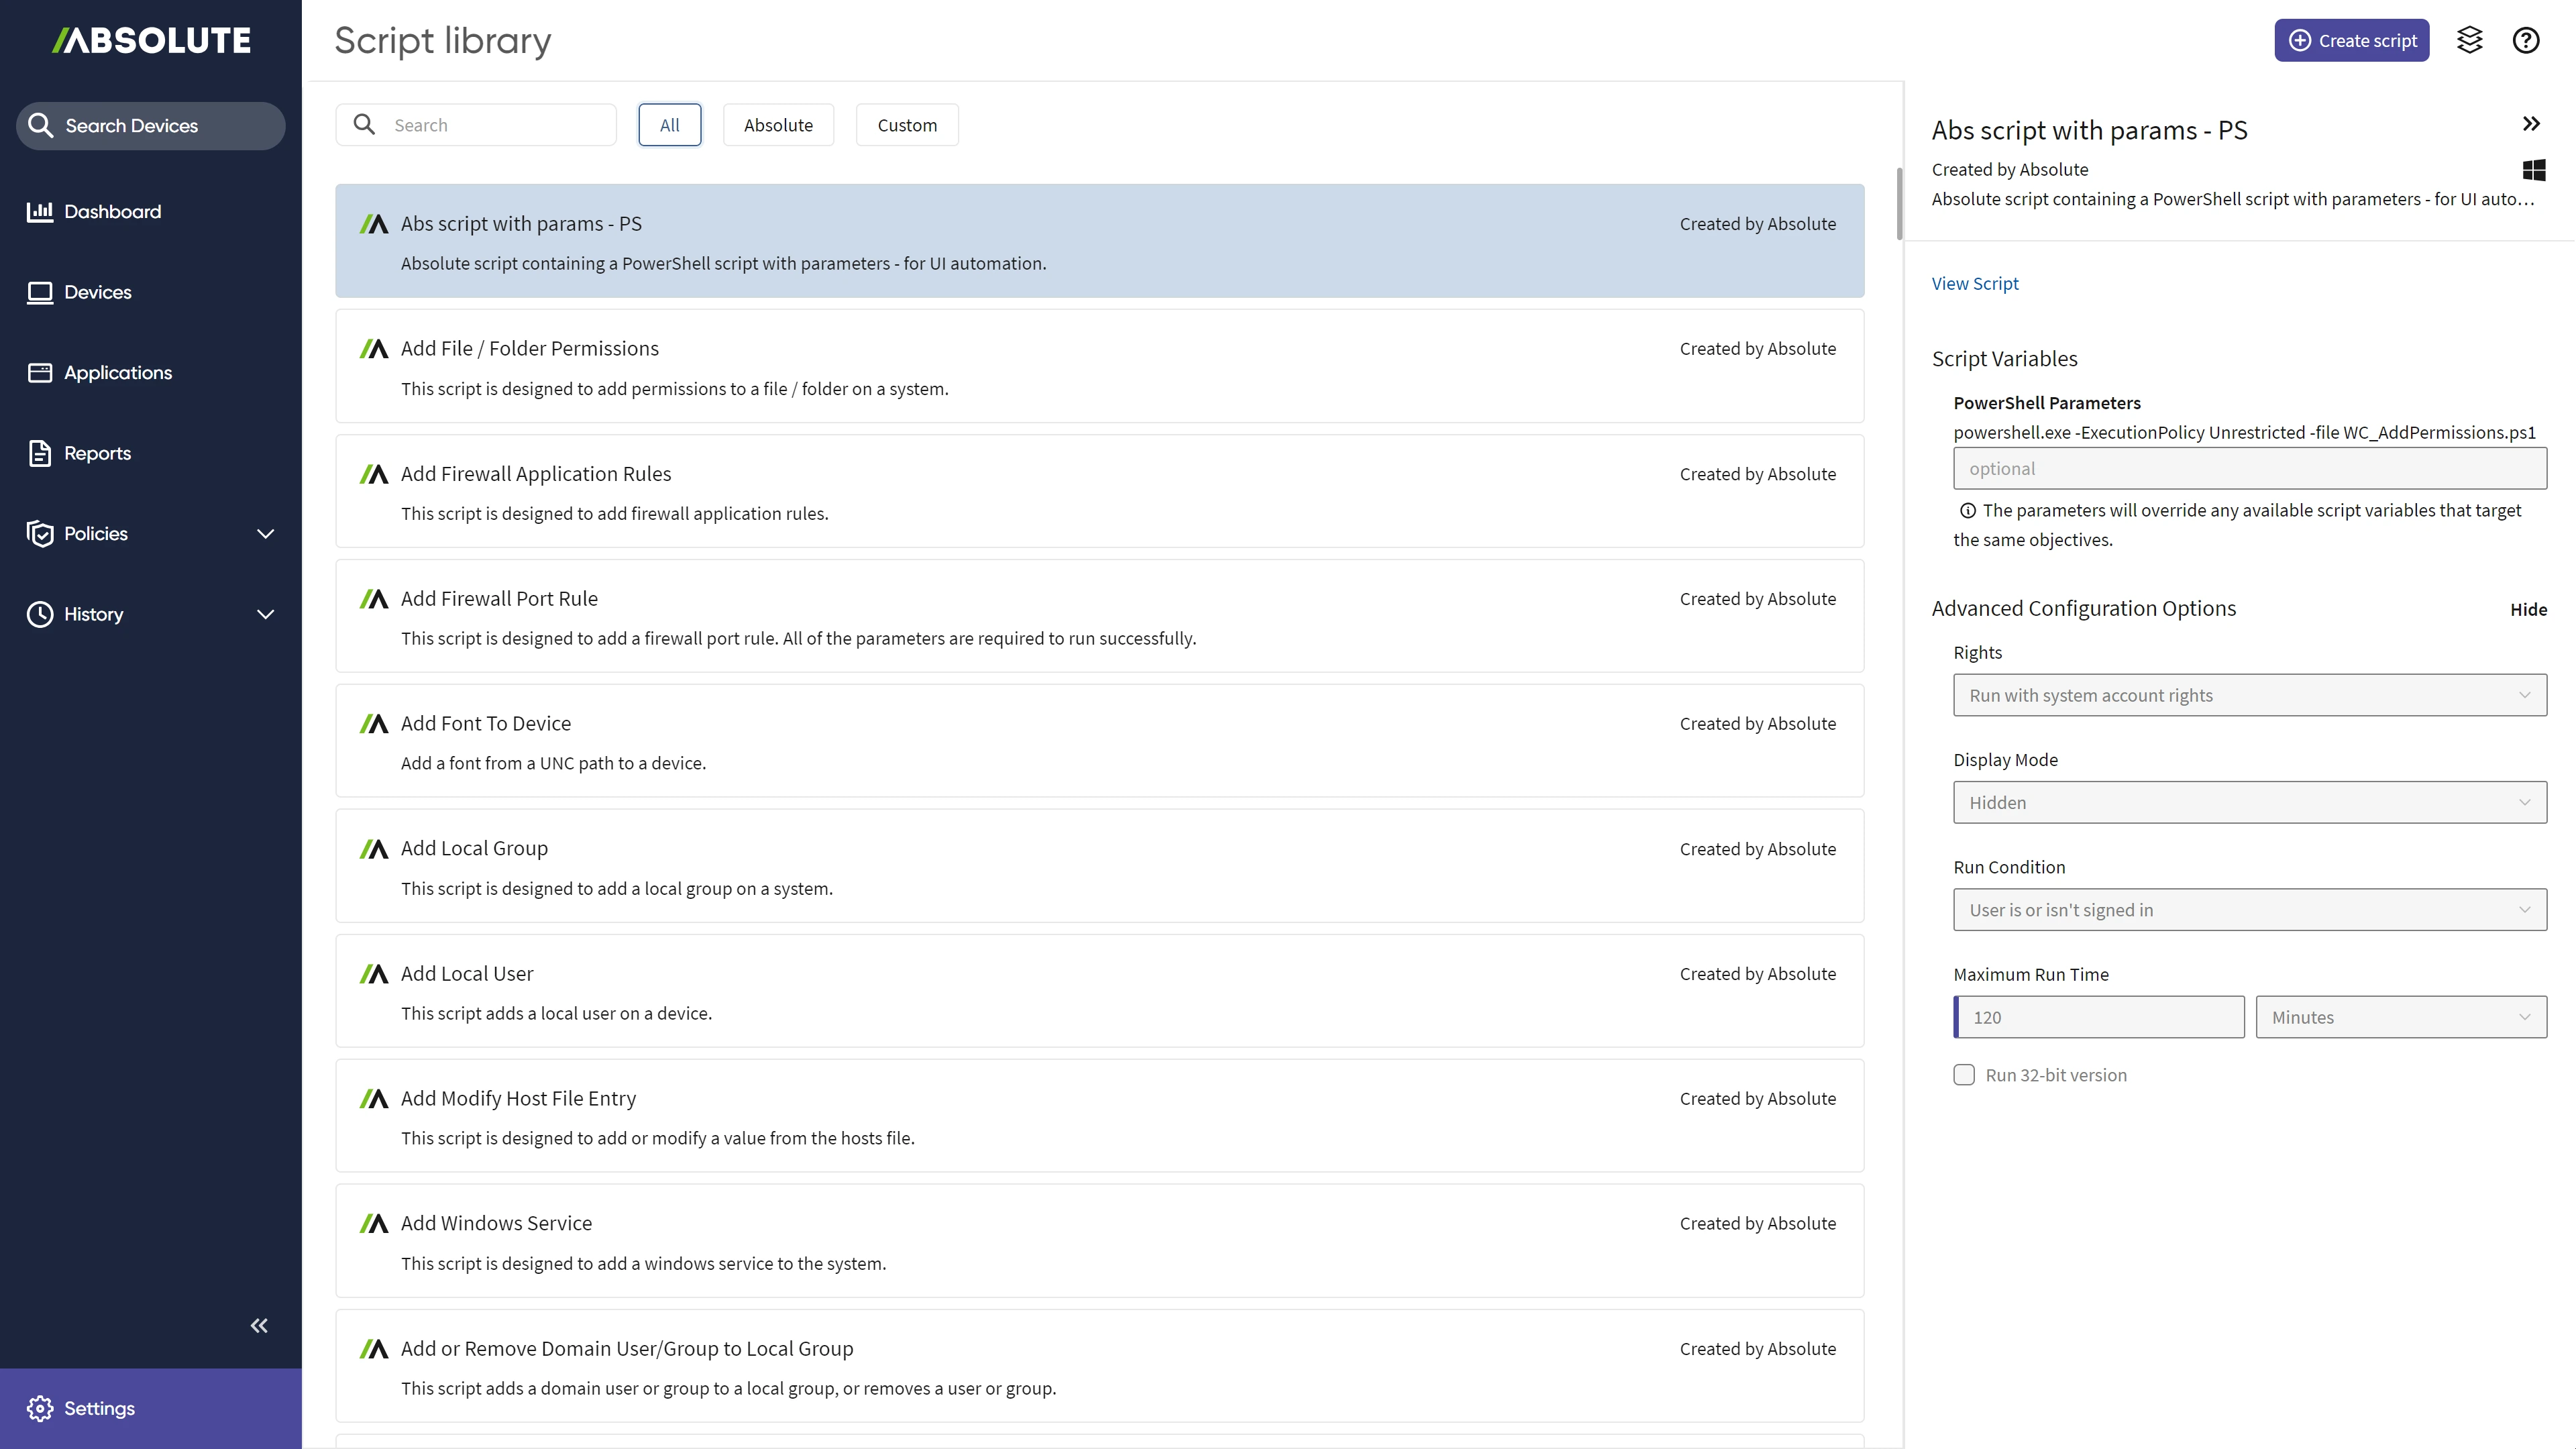Click the Create script button

point(2352,40)
